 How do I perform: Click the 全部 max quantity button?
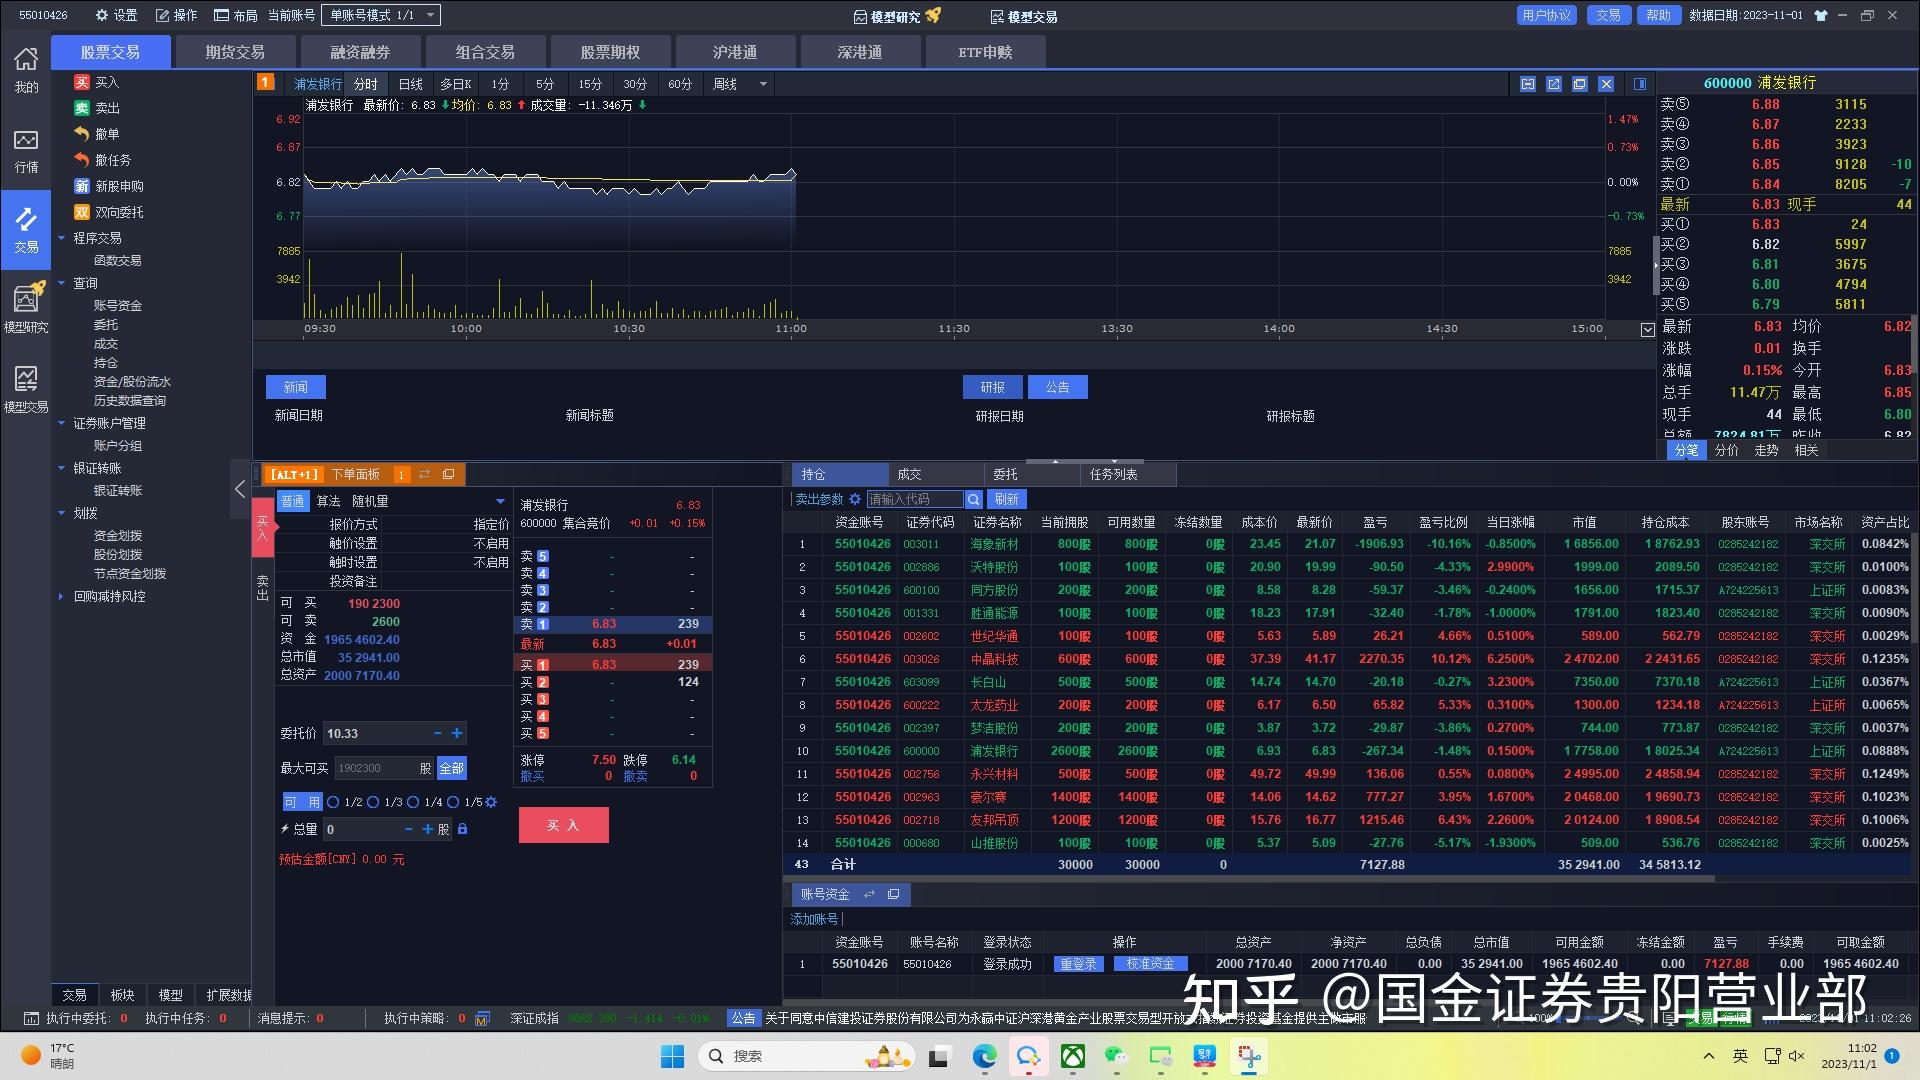451,768
